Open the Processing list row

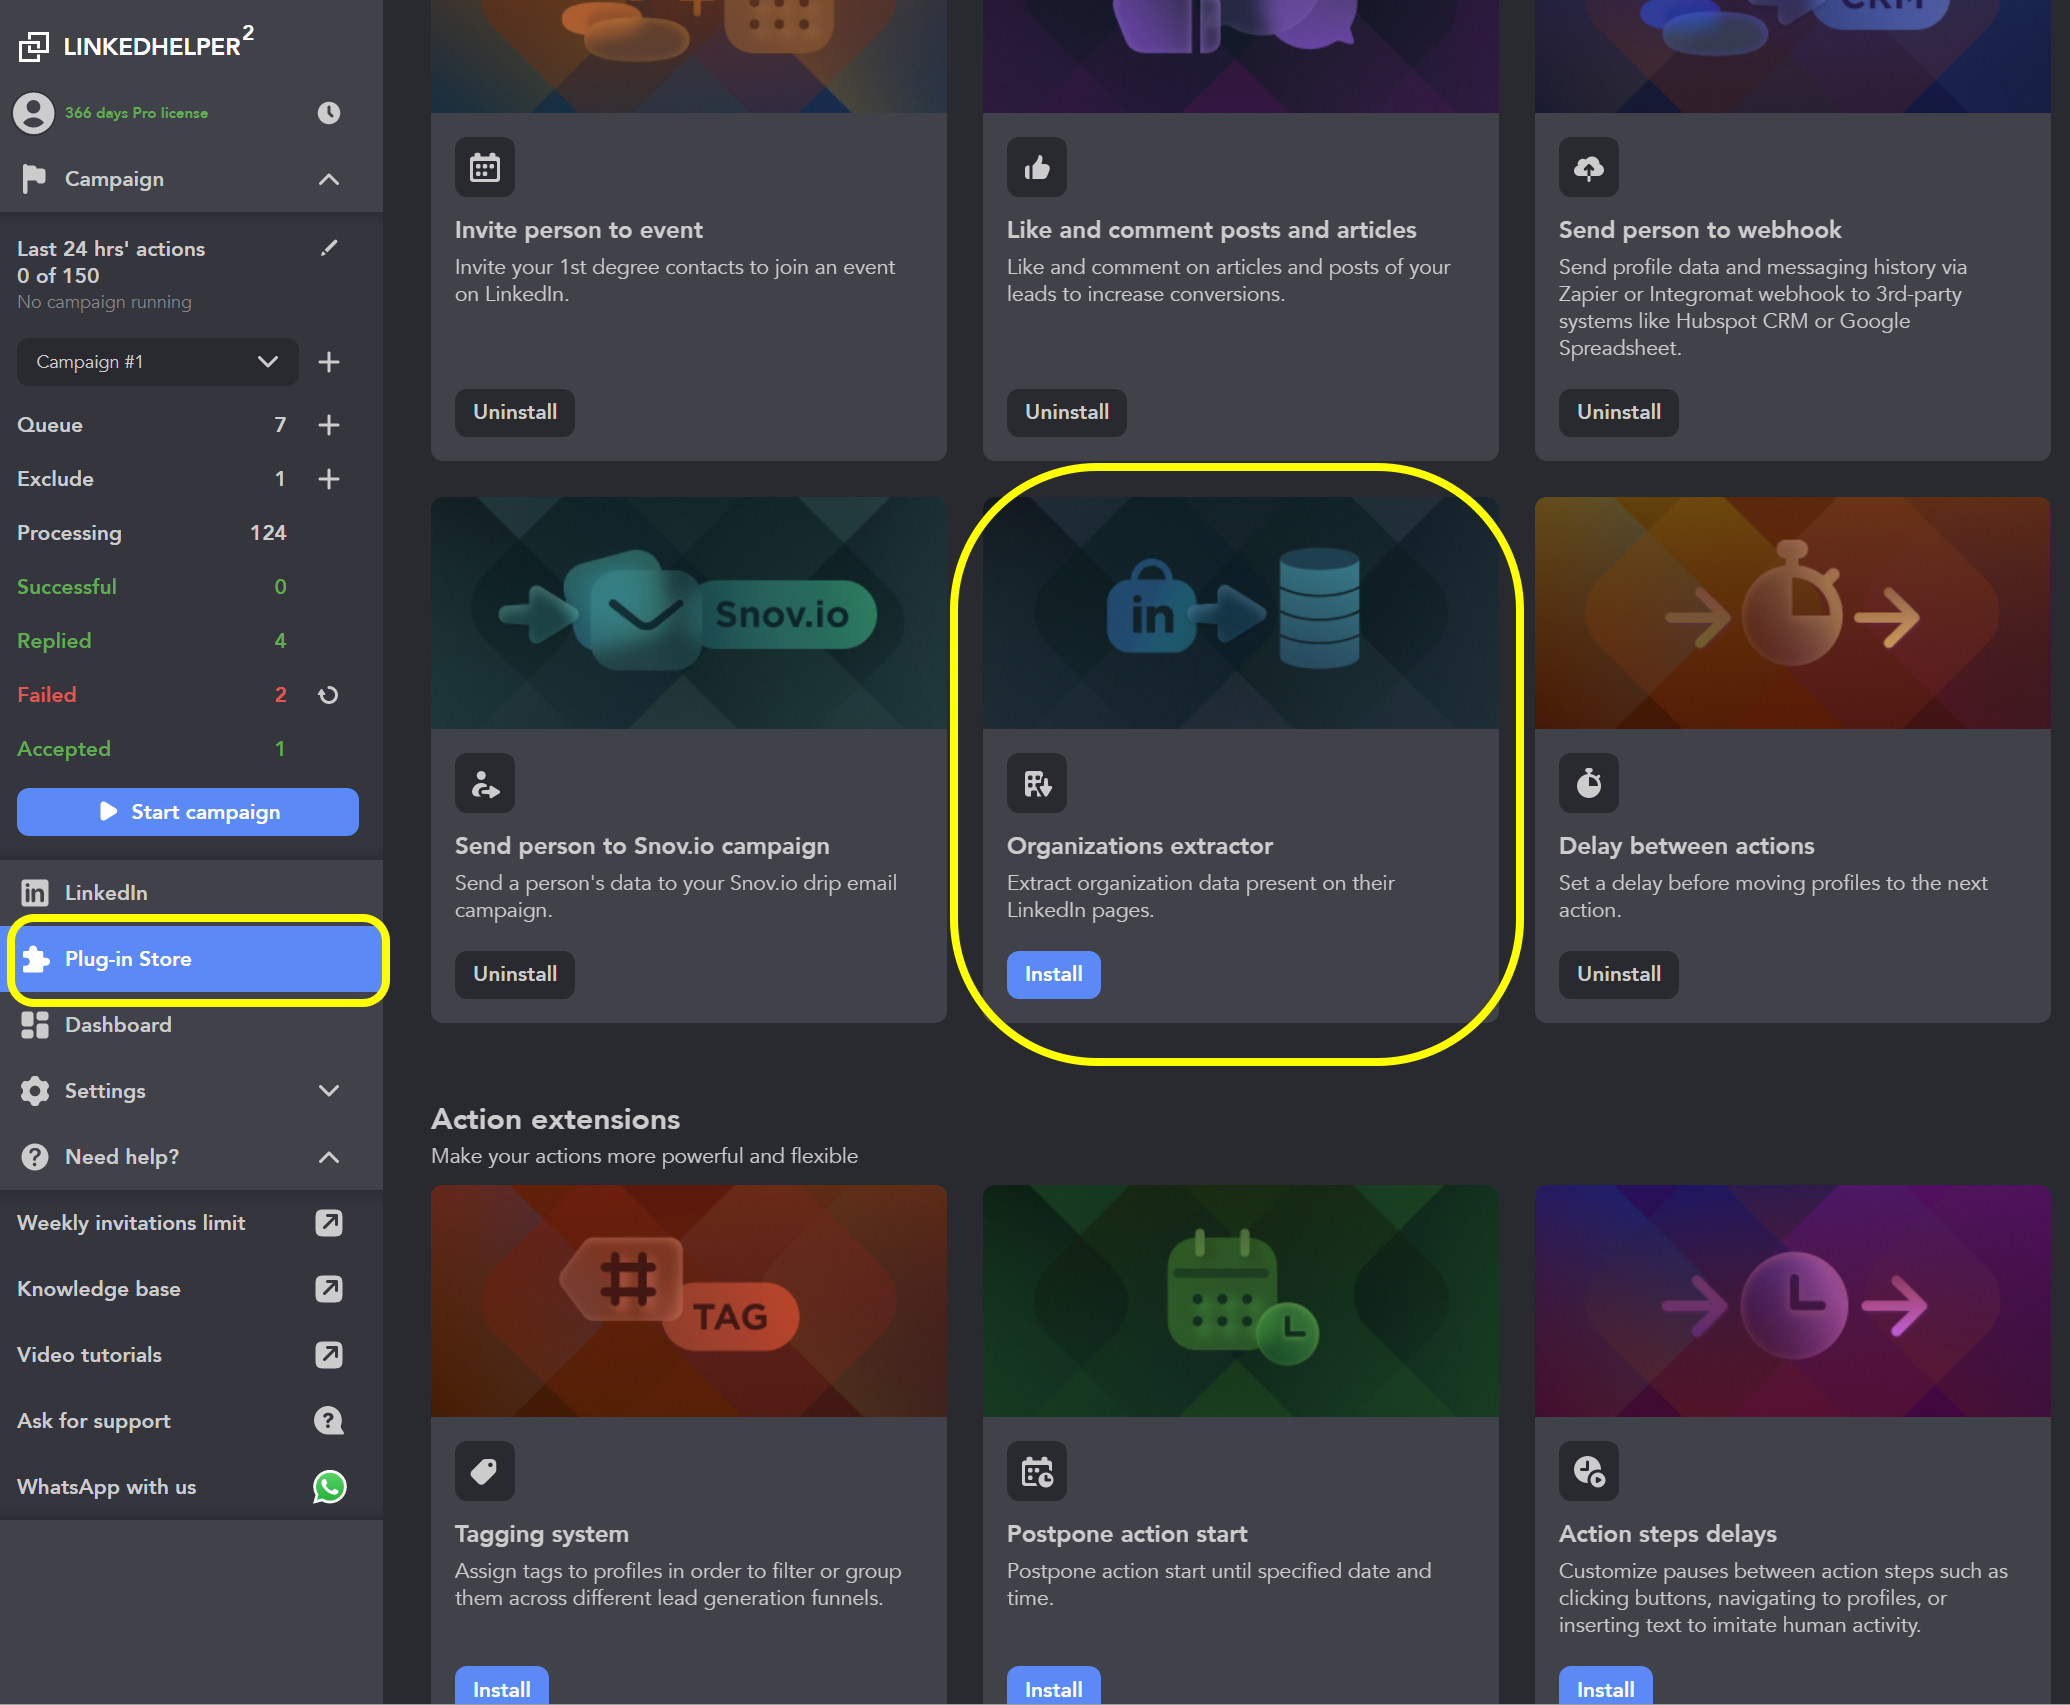(x=152, y=533)
